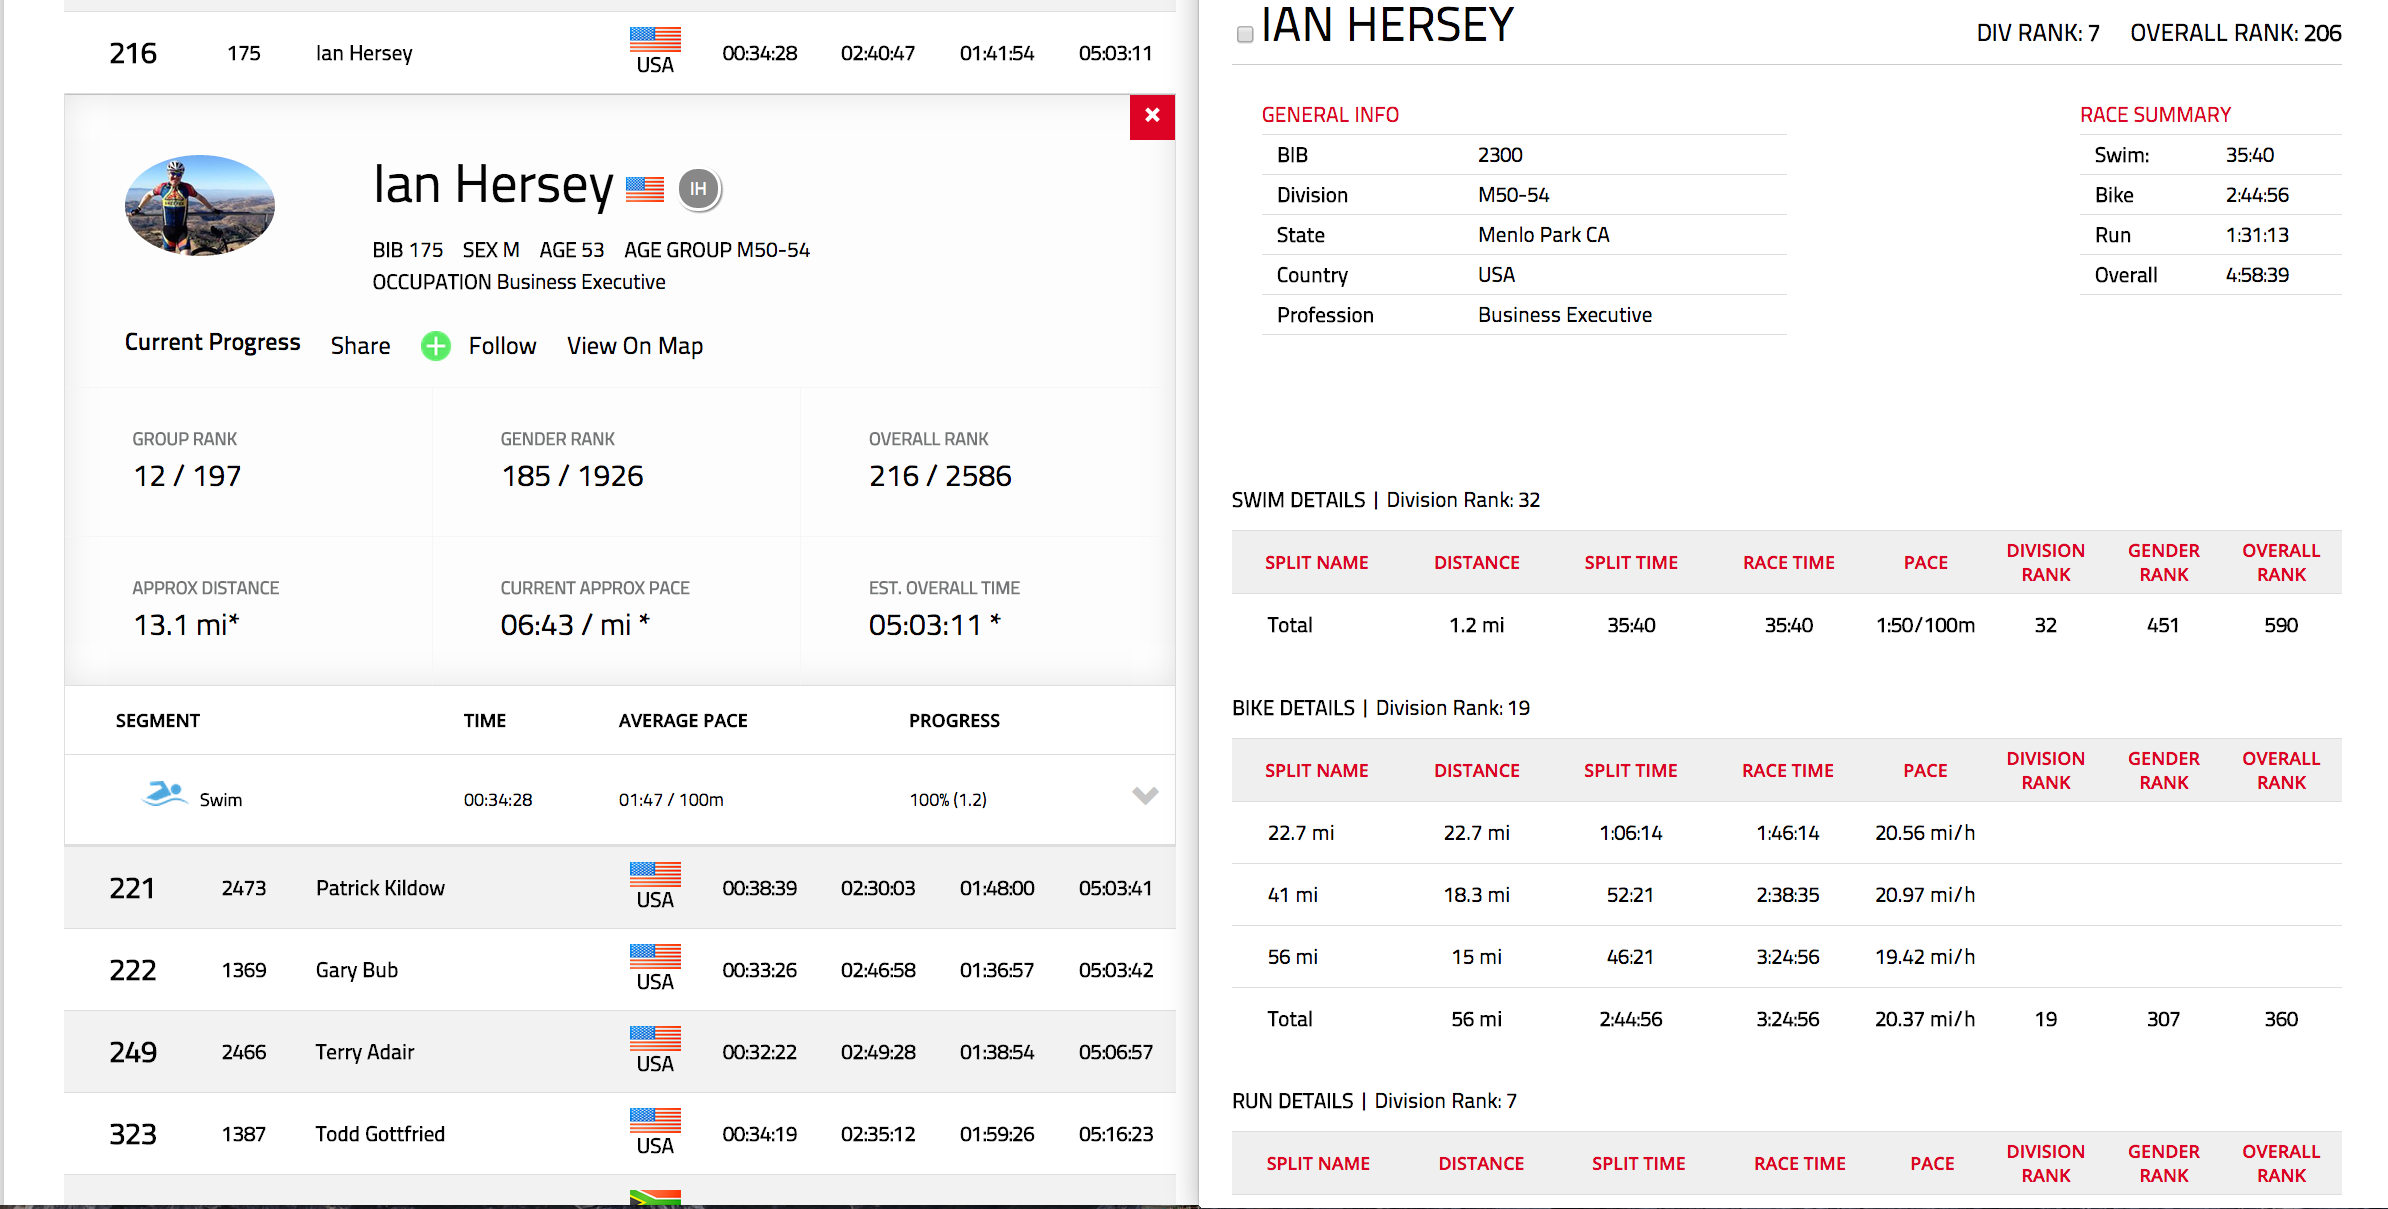Sort swim table by Overall Rank header

[x=2280, y=562]
